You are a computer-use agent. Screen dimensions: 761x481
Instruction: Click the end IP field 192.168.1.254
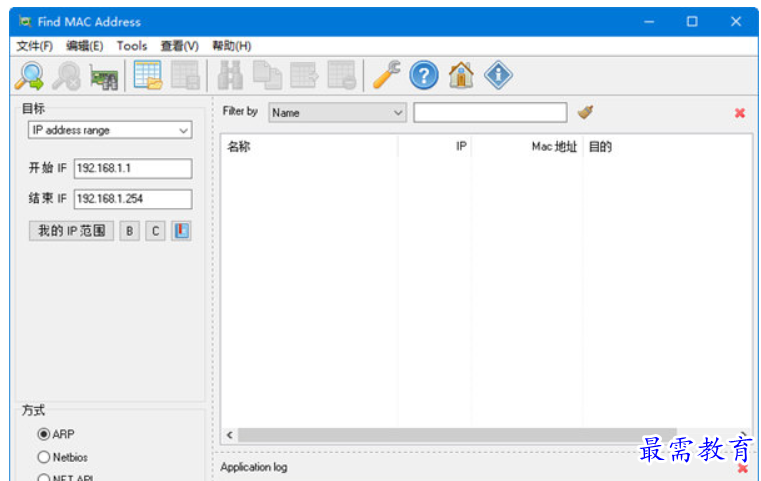pyautogui.click(x=133, y=199)
